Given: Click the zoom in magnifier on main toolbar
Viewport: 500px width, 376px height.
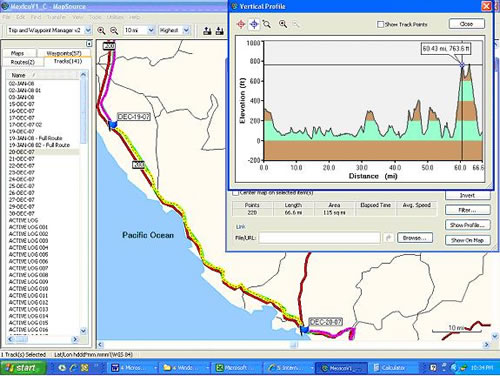Looking at the screenshot, I should pos(101,31).
